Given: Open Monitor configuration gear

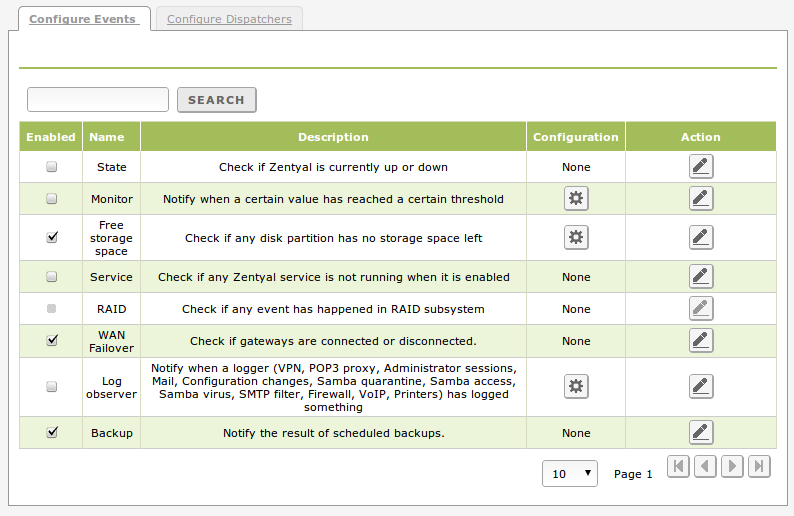Looking at the screenshot, I should pos(576,199).
